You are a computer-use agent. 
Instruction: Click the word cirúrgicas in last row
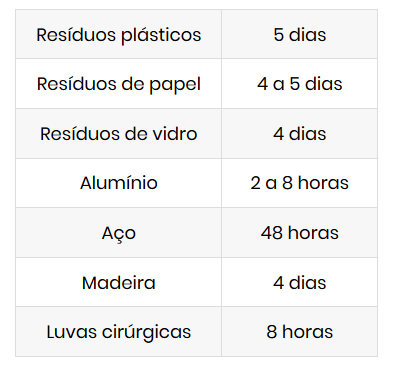tap(146, 333)
